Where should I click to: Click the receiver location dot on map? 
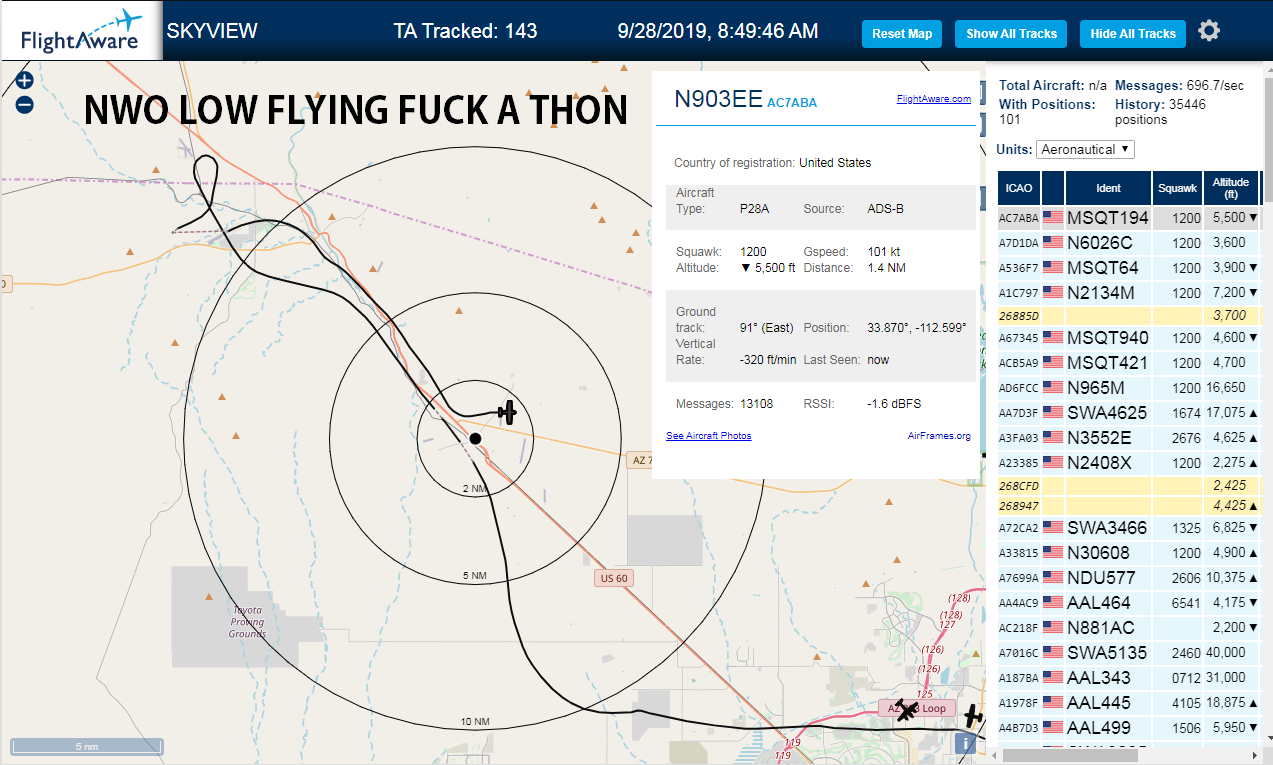[x=476, y=438]
